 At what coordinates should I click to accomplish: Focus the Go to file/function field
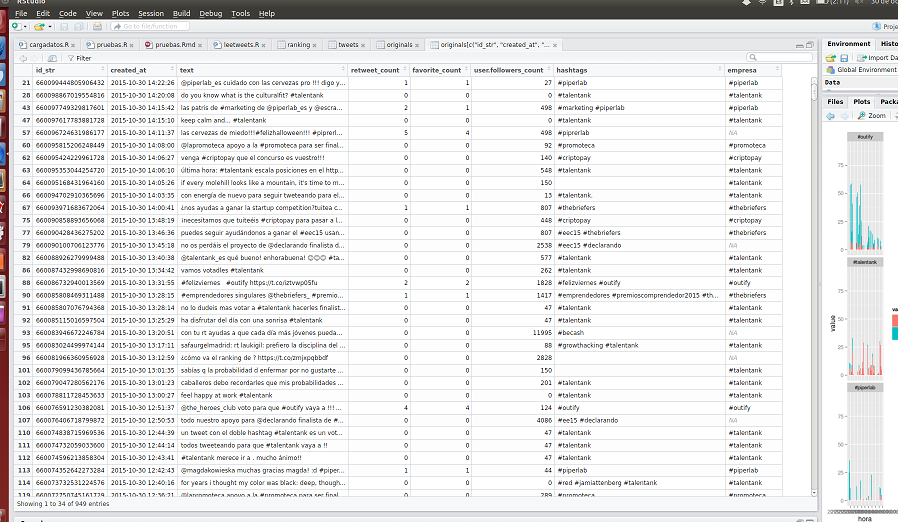click(x=150, y=26)
